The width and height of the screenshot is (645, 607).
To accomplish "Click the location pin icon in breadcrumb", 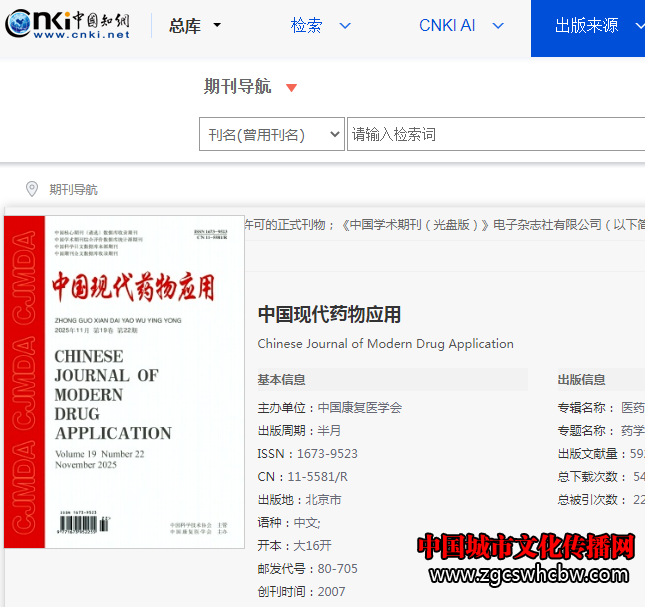I will tap(32, 189).
